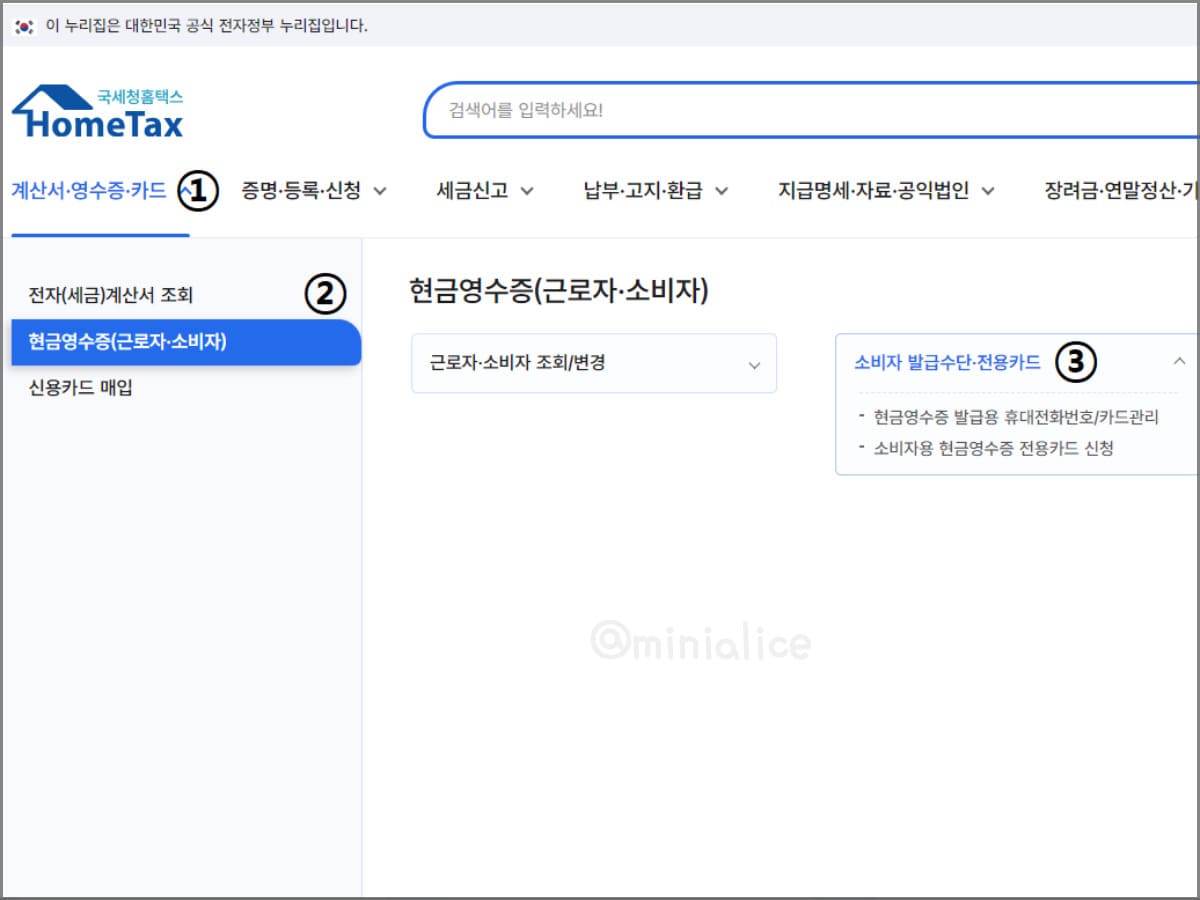Image resolution: width=1200 pixels, height=900 pixels.
Task: Expand the 근로자·소비자 조회/변경 panel
Action: [594, 363]
